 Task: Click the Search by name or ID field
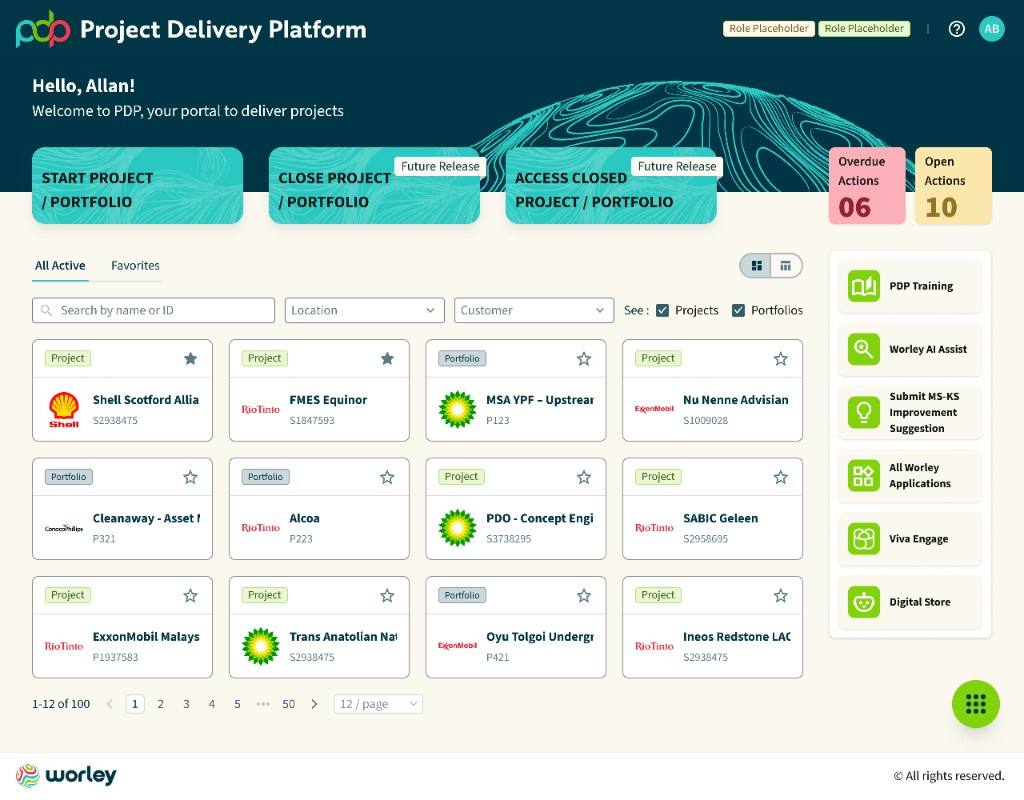[x=153, y=310]
